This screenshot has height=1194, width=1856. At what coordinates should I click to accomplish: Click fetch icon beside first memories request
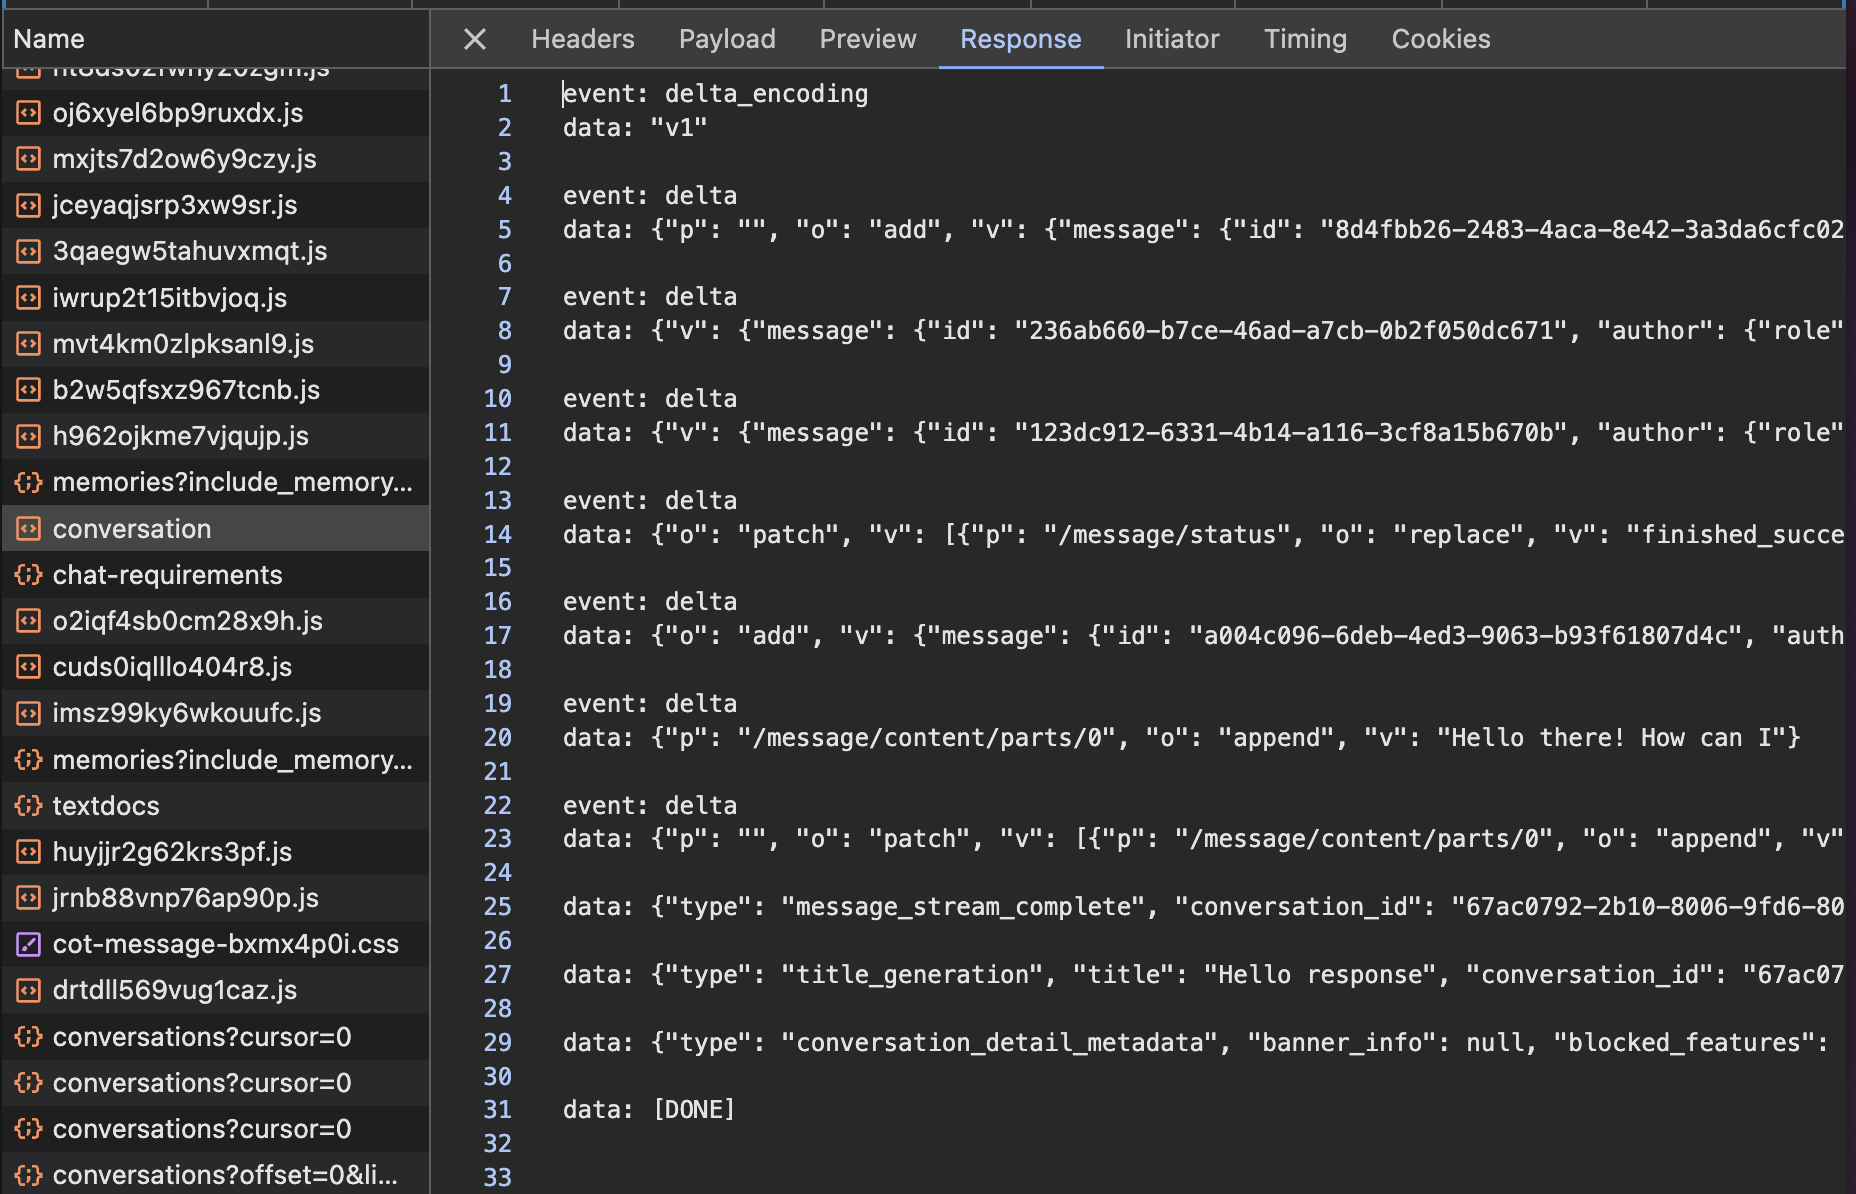pos(29,482)
